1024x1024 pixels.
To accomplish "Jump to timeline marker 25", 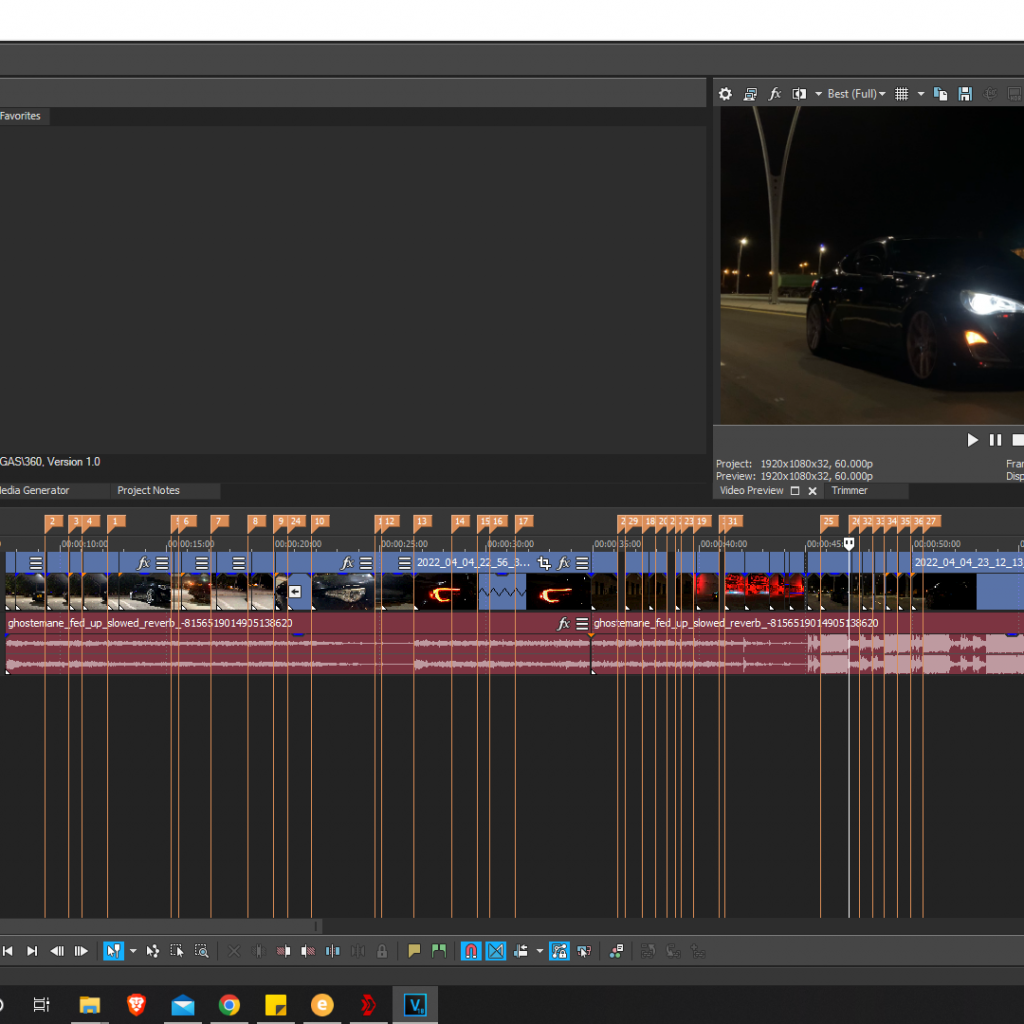I will (829, 521).
